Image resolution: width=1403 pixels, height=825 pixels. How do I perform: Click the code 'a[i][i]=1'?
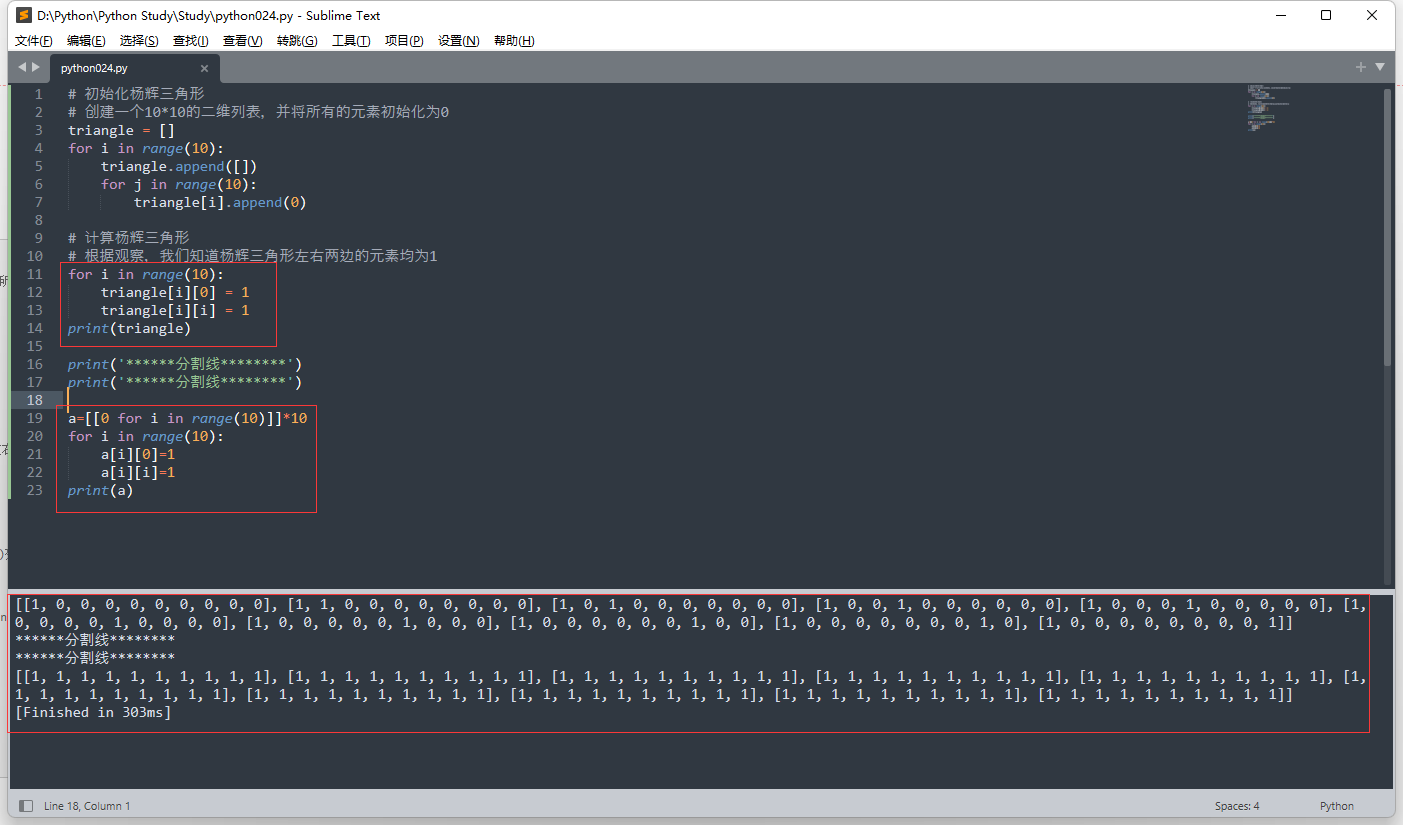138,472
